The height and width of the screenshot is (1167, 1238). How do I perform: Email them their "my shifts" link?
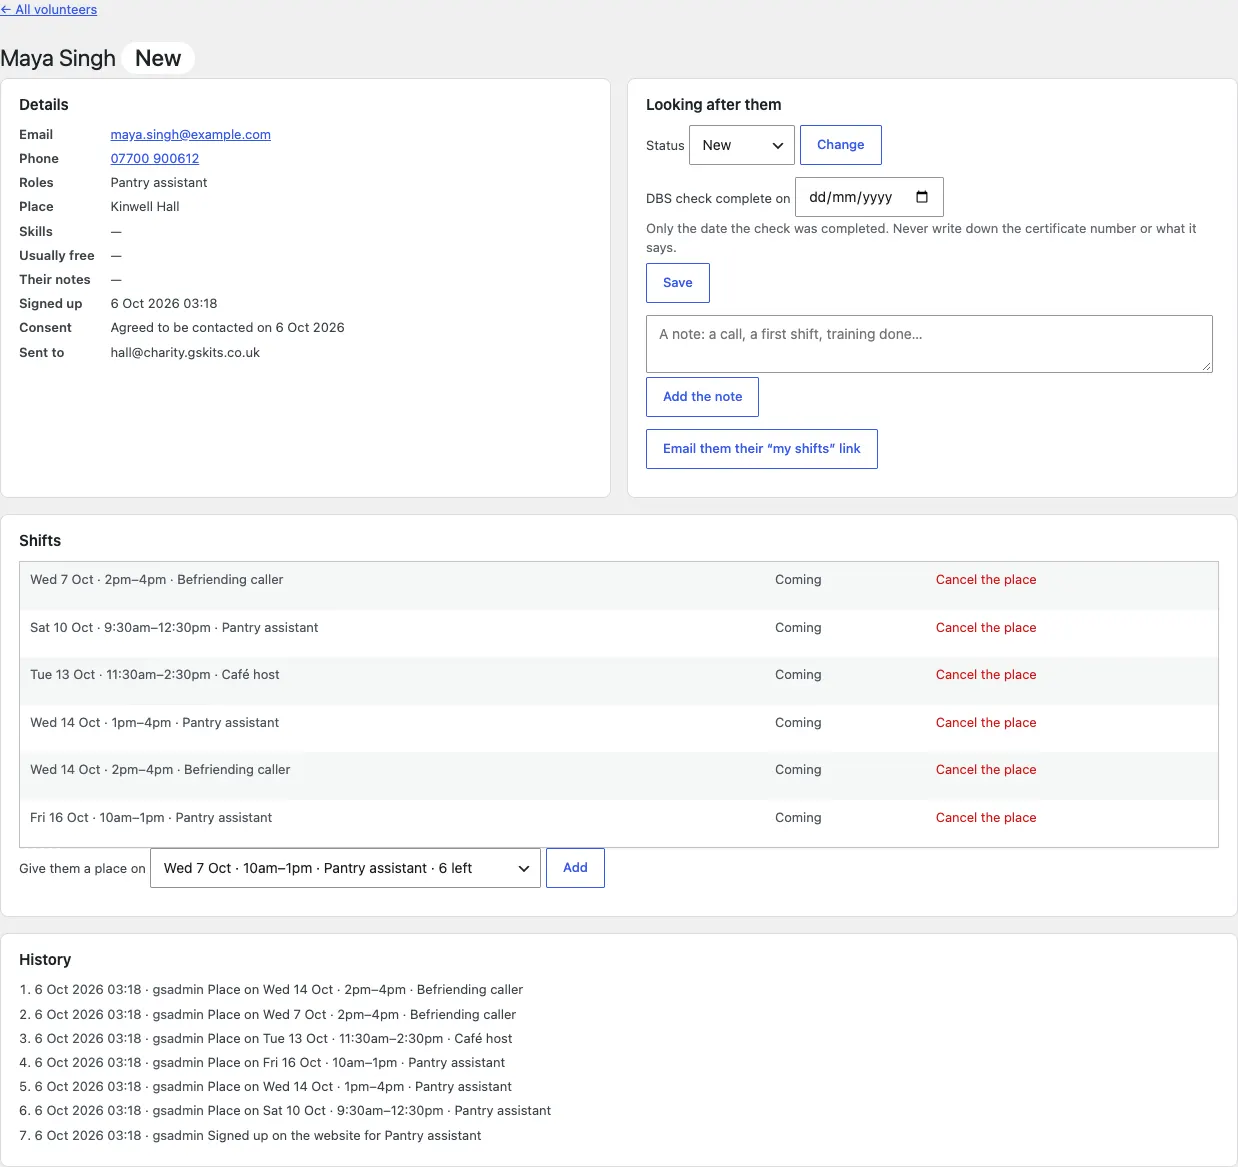[x=761, y=449]
